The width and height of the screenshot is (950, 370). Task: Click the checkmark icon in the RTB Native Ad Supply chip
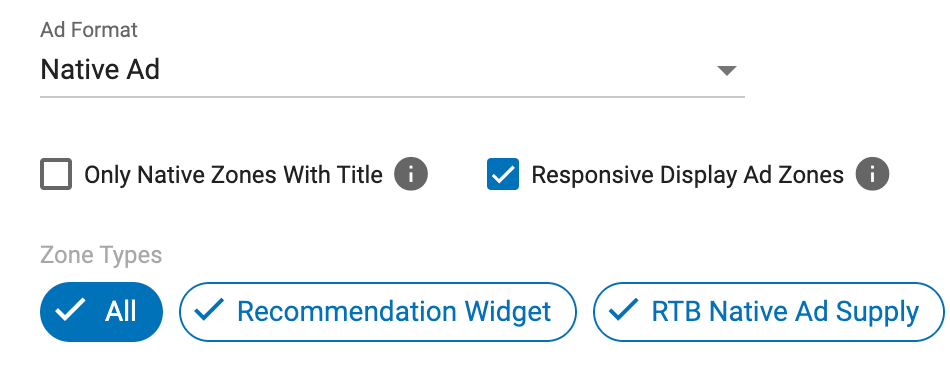623,311
